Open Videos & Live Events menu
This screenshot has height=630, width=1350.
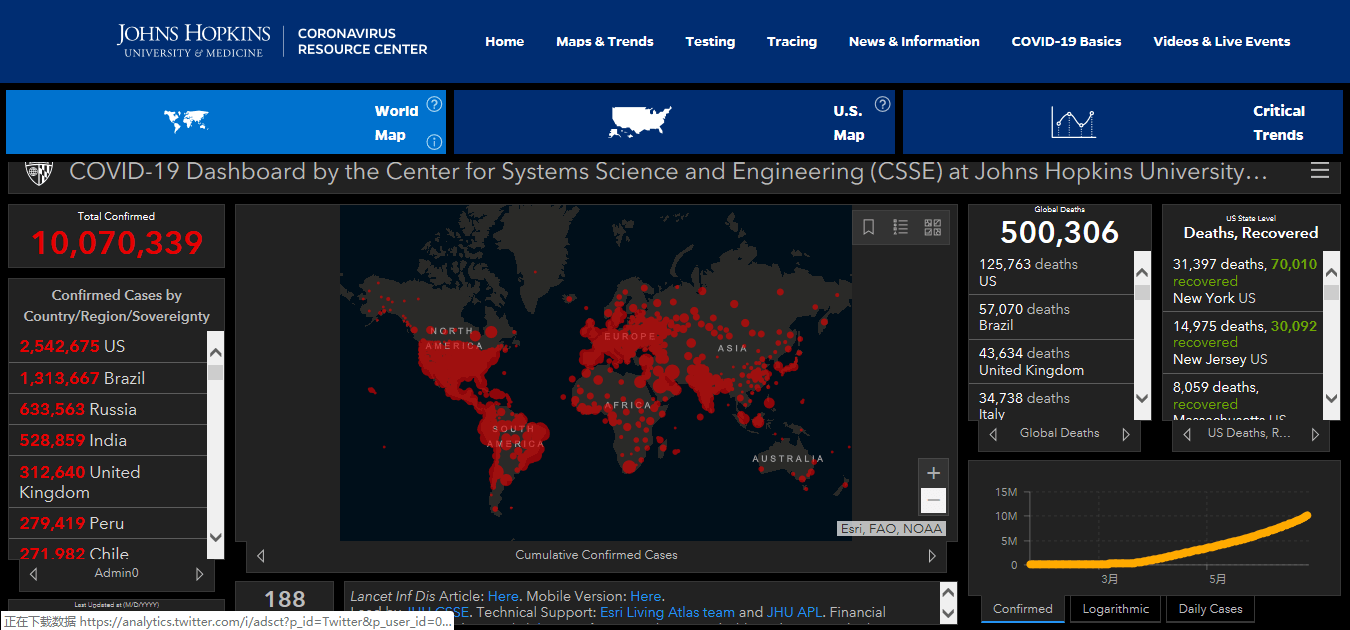1222,42
